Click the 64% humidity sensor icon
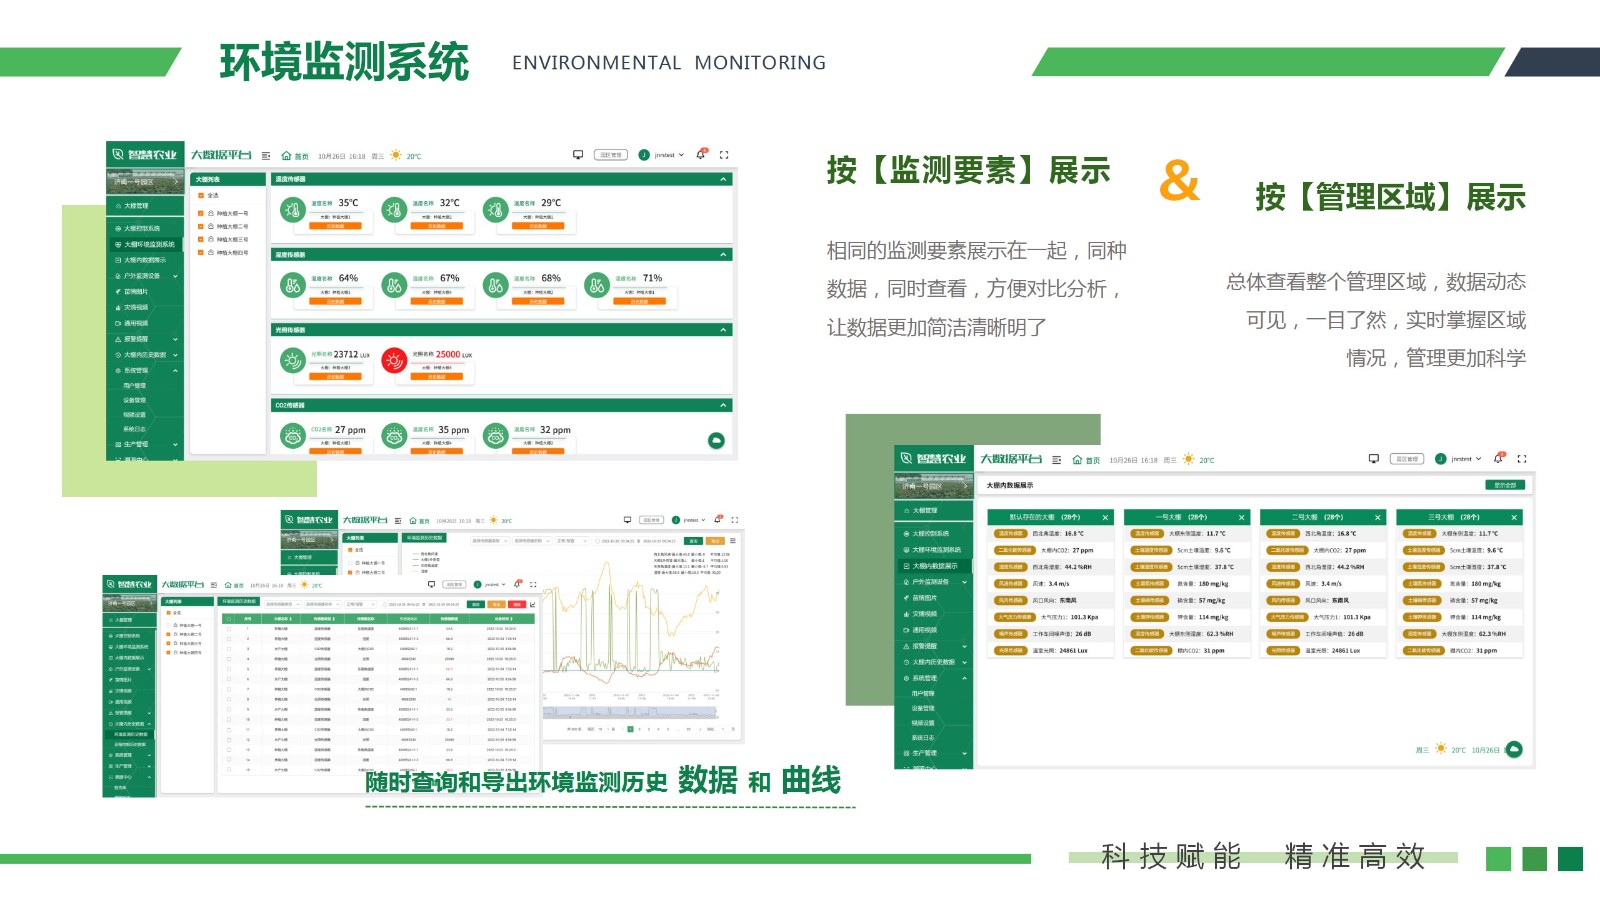The width and height of the screenshot is (1600, 900). tap(292, 286)
